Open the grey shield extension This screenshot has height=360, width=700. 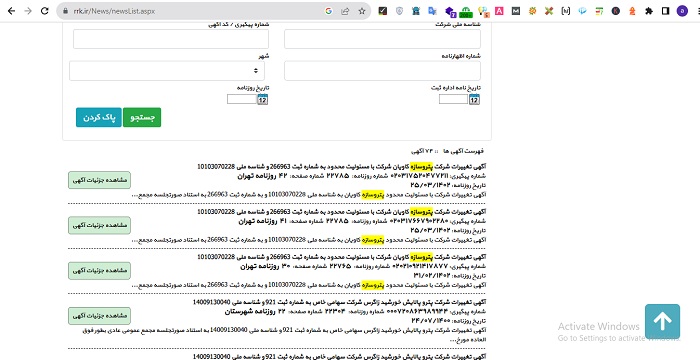pyautogui.click(x=400, y=11)
